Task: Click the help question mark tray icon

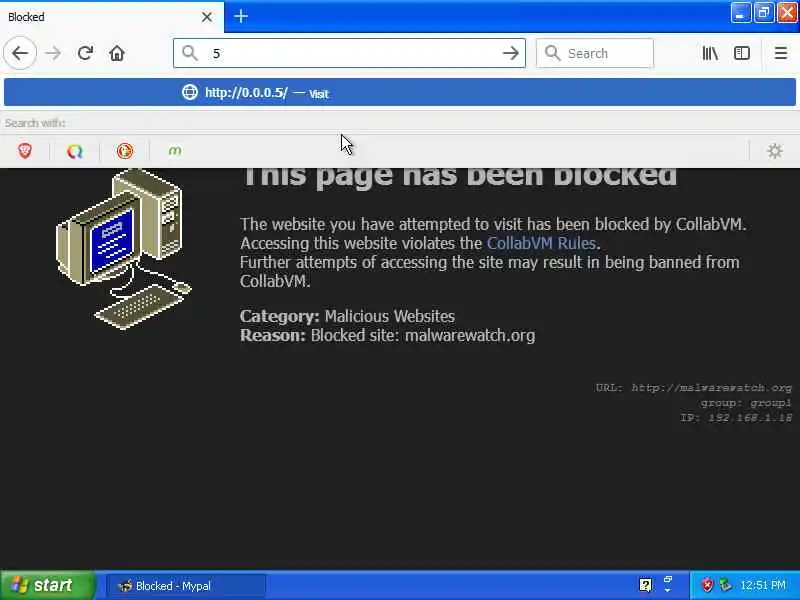Action: point(645,585)
